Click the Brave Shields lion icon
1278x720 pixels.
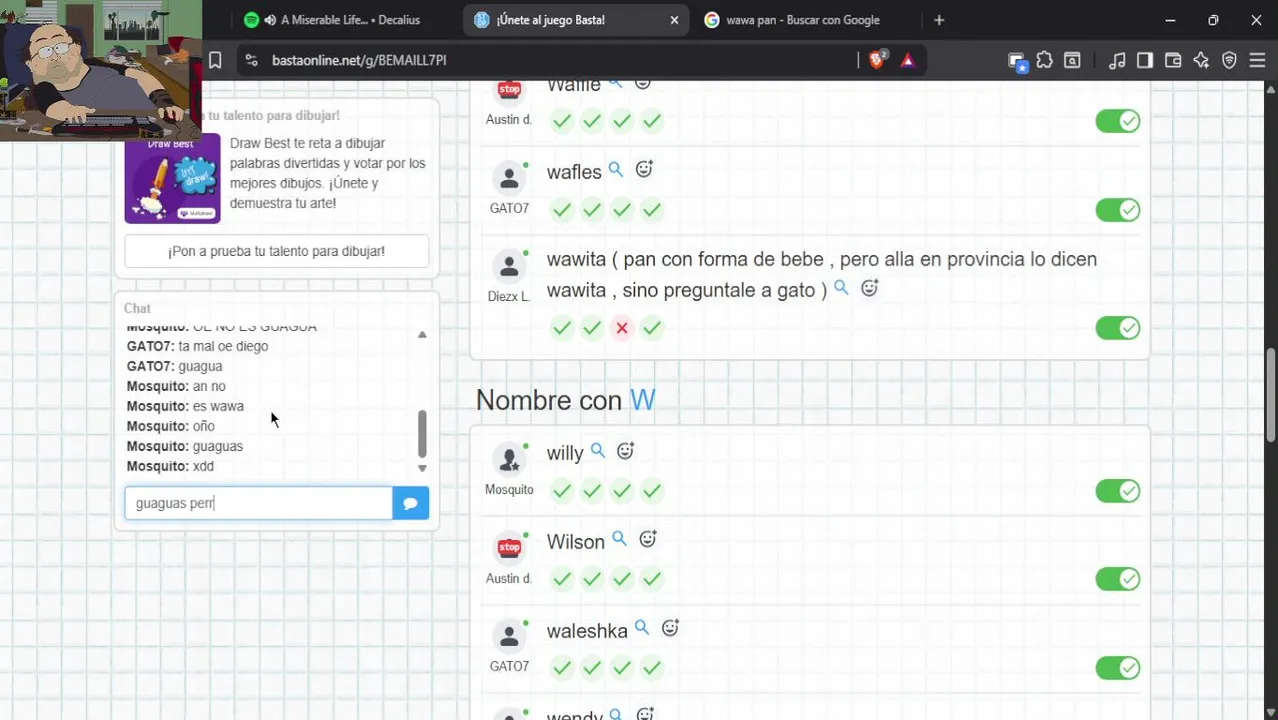point(877,60)
